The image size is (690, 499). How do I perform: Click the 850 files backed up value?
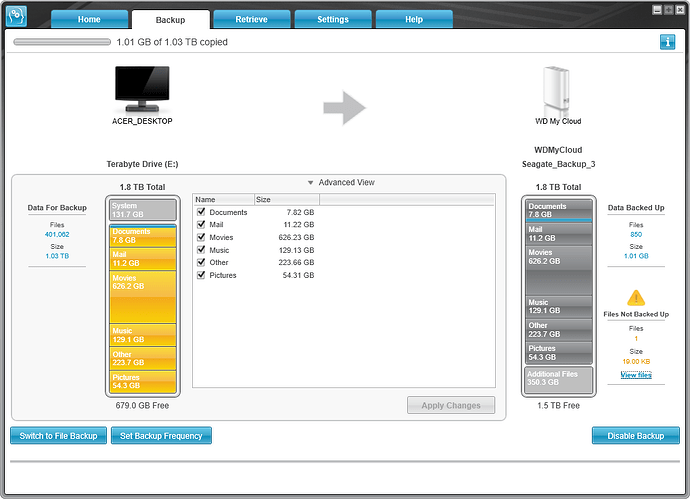coord(636,235)
